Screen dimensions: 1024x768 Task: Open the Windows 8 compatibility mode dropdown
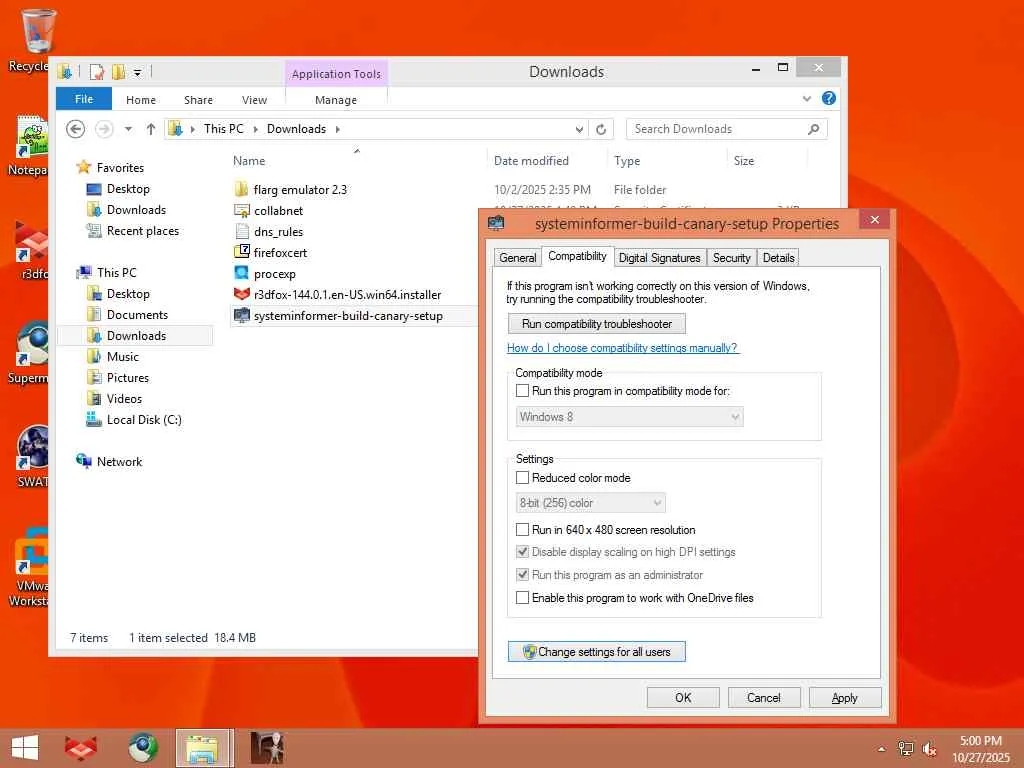tap(629, 417)
